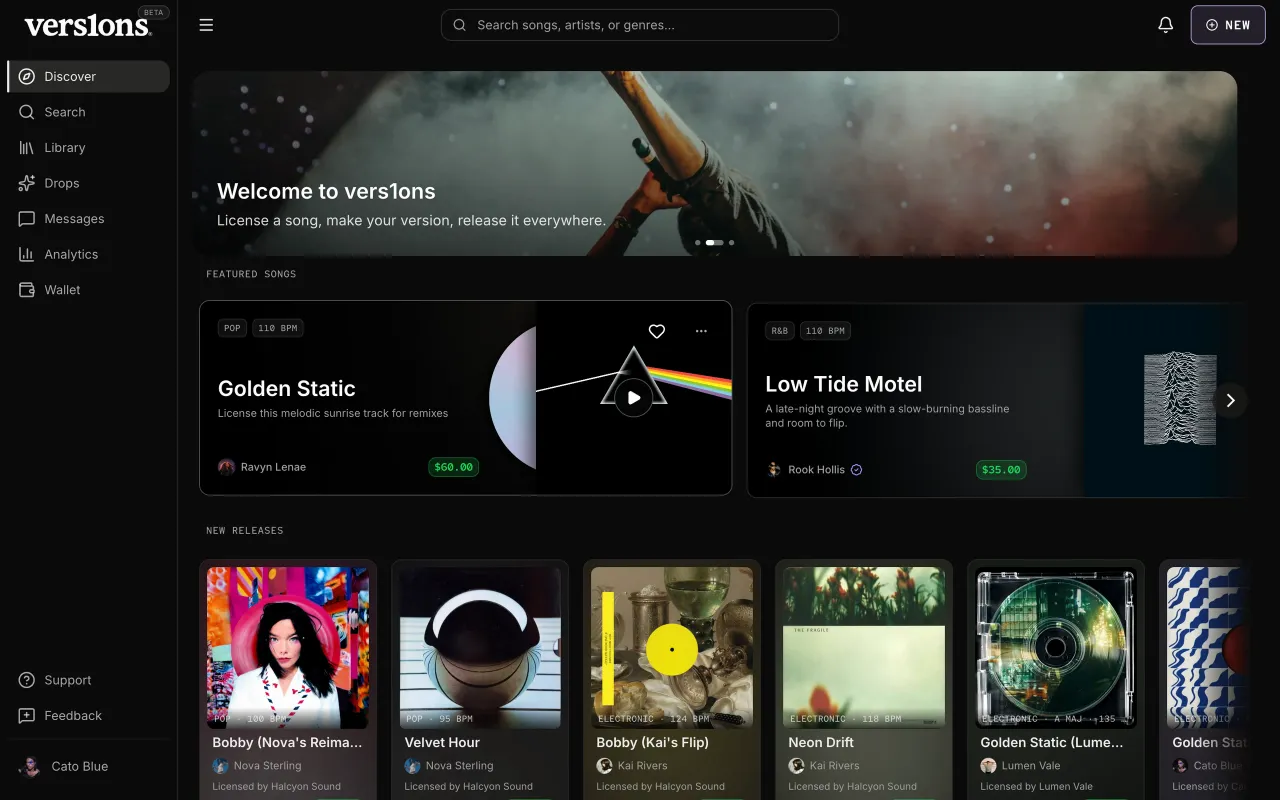This screenshot has height=800, width=1280.
Task: Open Golden Static (Lumen) CD cover
Action: [x=1056, y=648]
